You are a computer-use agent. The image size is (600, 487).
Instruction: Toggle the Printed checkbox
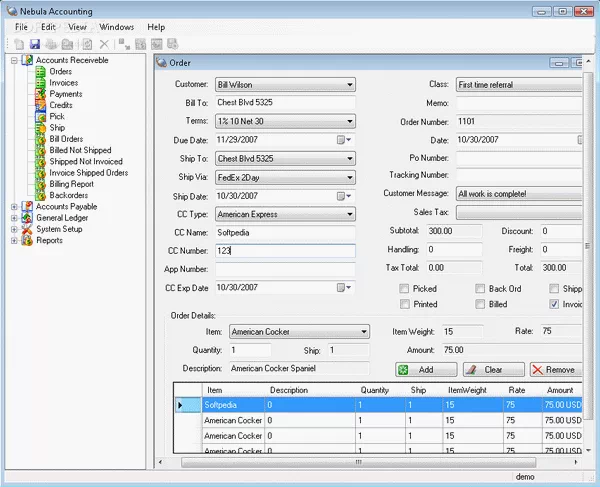404,304
